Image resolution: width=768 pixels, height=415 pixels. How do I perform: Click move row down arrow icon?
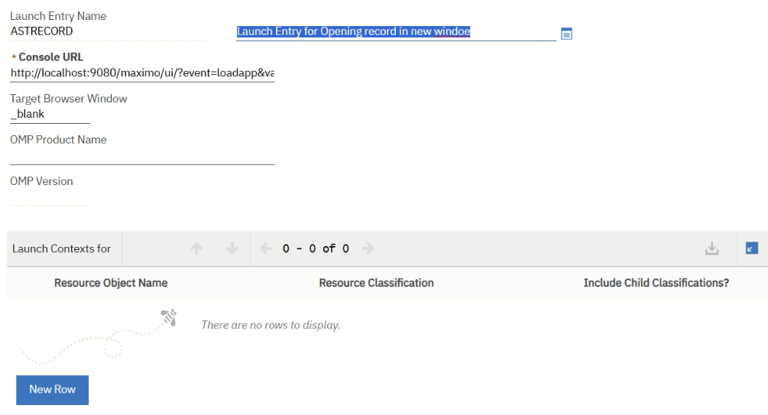coord(232,248)
